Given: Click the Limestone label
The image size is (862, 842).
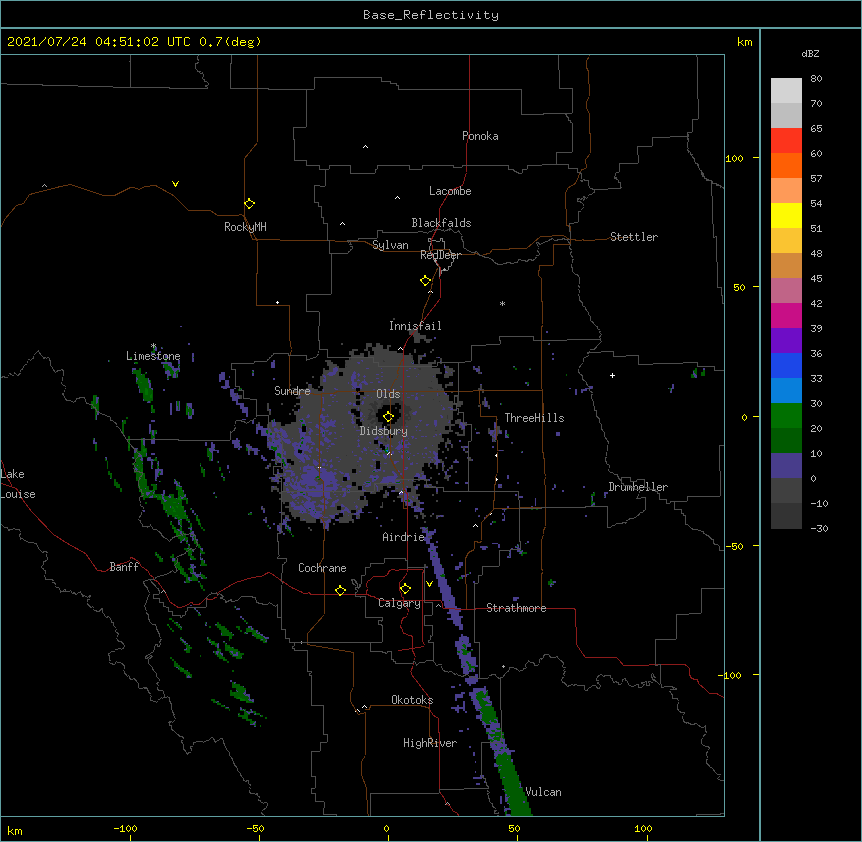Looking at the screenshot, I should 153,356.
